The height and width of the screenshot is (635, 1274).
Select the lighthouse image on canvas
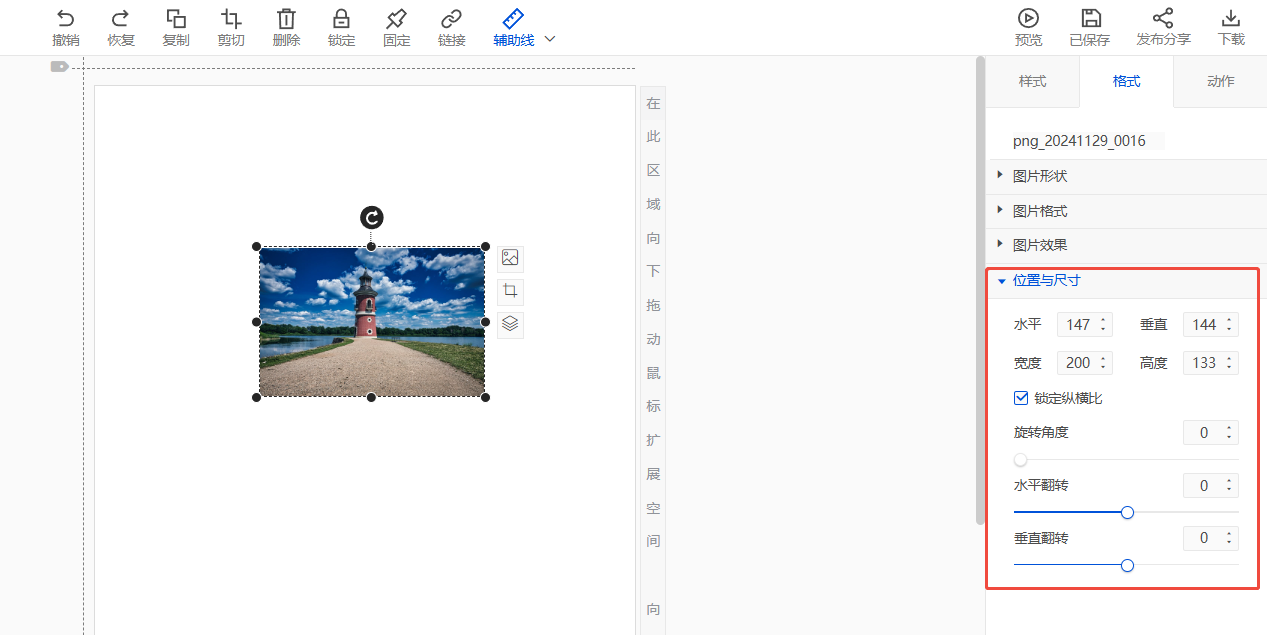tap(371, 322)
